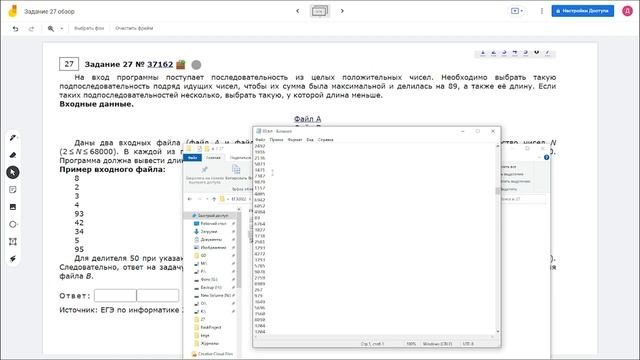Choose the Select arrow tool
This screenshot has width=640, height=360.
[13, 172]
